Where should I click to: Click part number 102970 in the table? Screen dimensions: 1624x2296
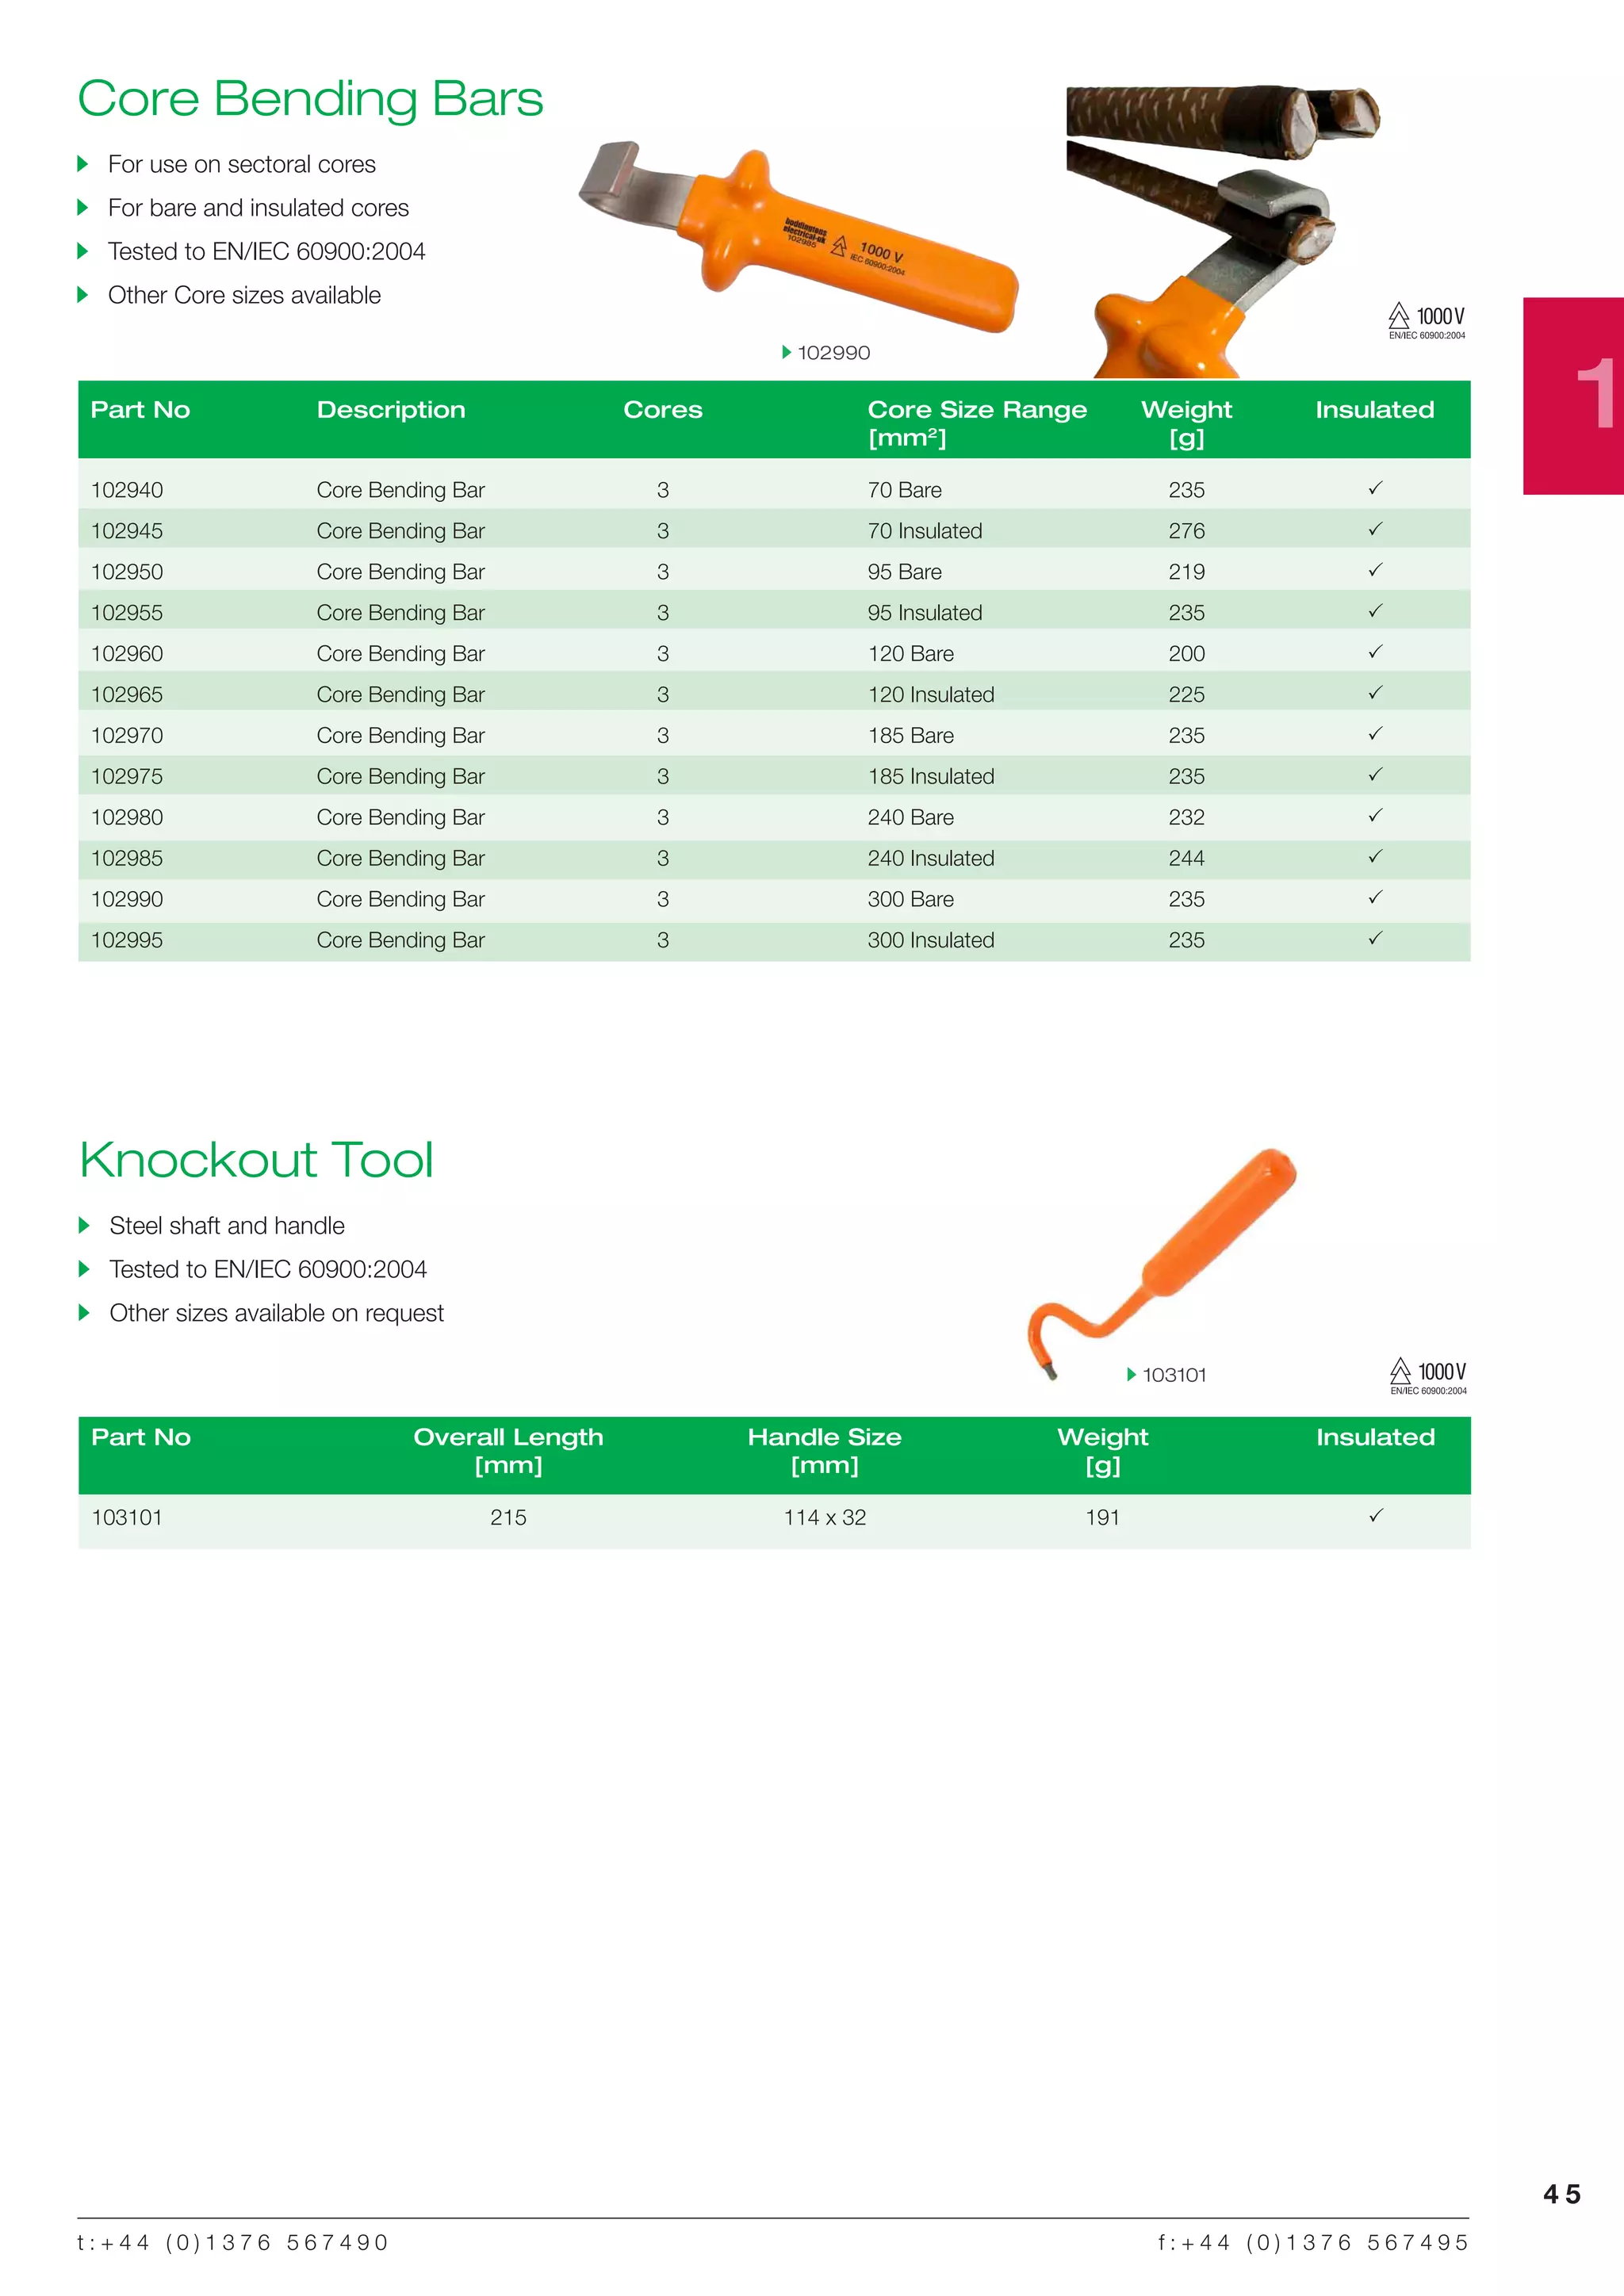(x=127, y=735)
